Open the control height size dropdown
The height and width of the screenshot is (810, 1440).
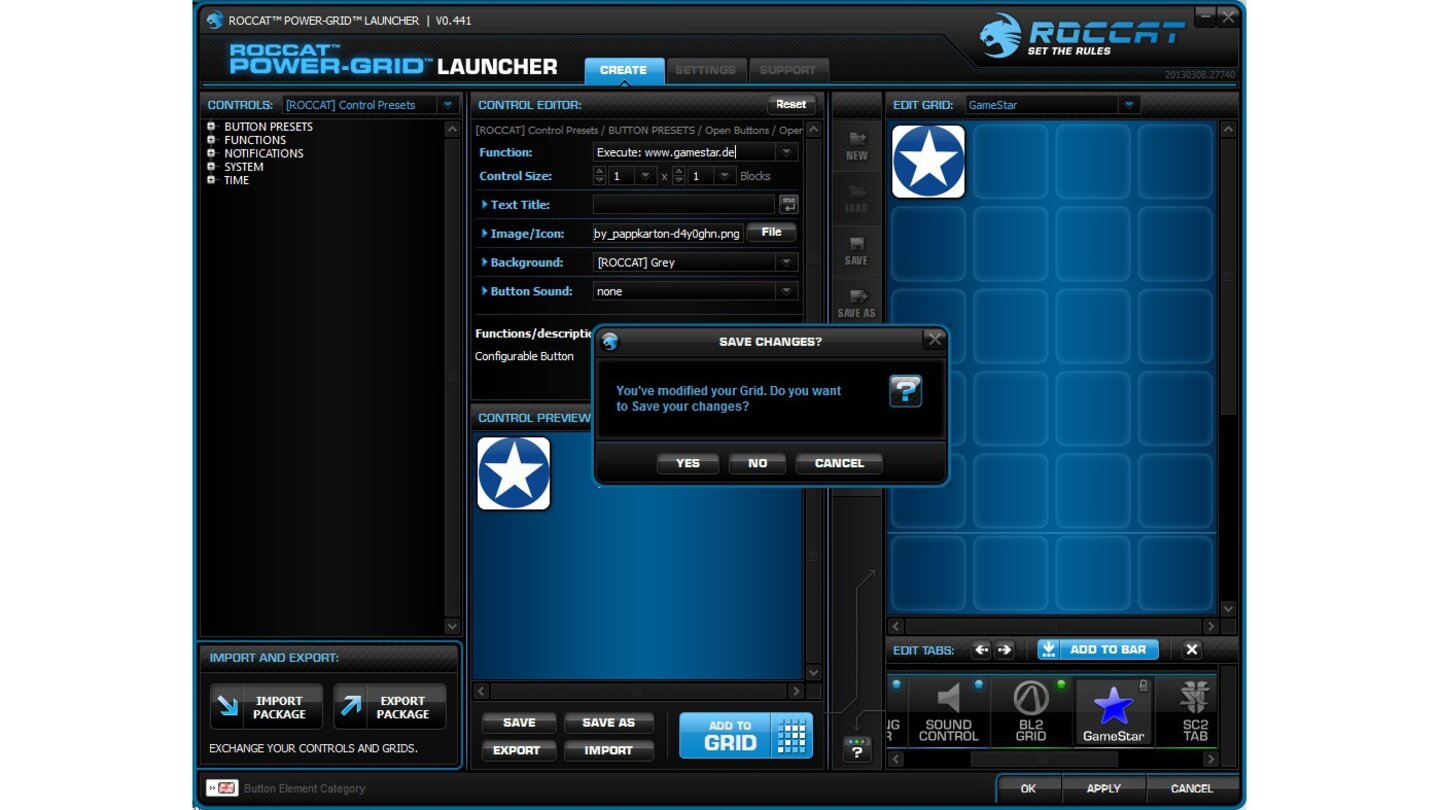coord(726,176)
